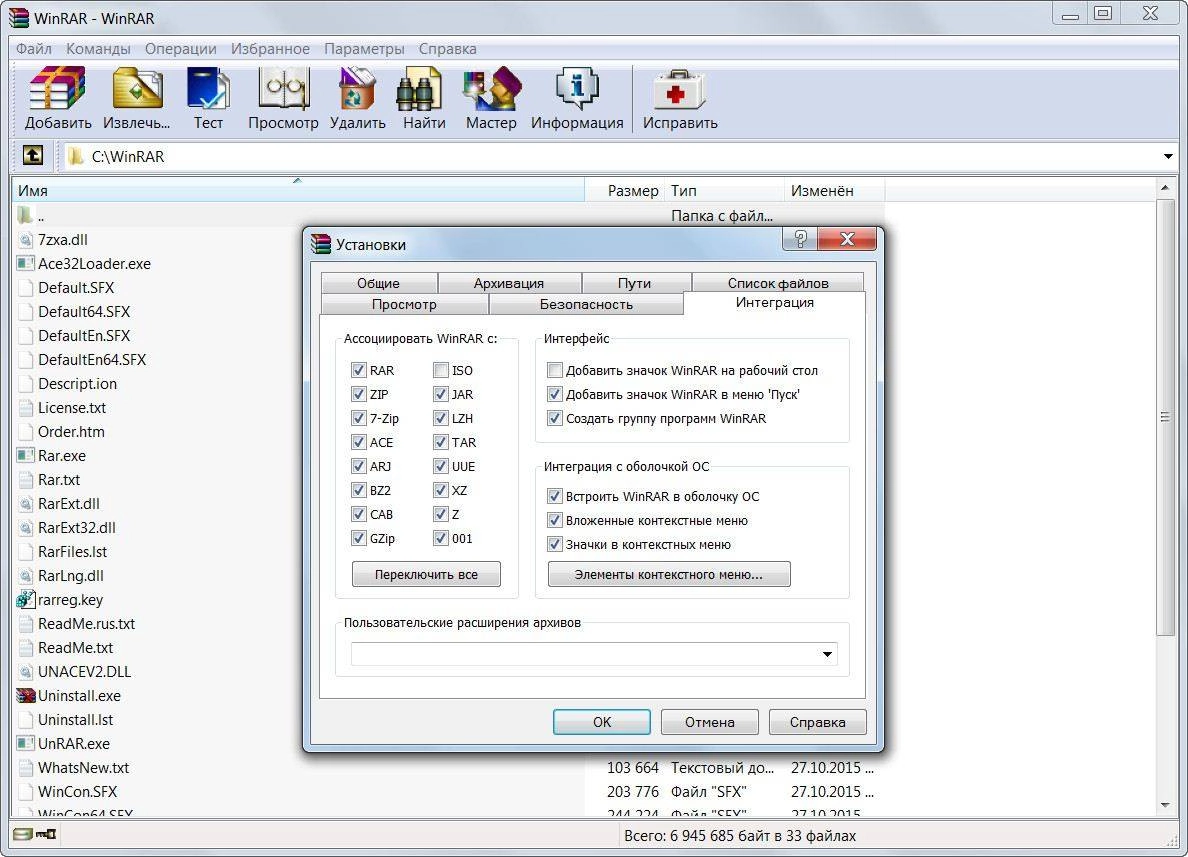The height and width of the screenshot is (857, 1188).
Task: Select the parent folder ".." icon
Action: (x=25, y=215)
